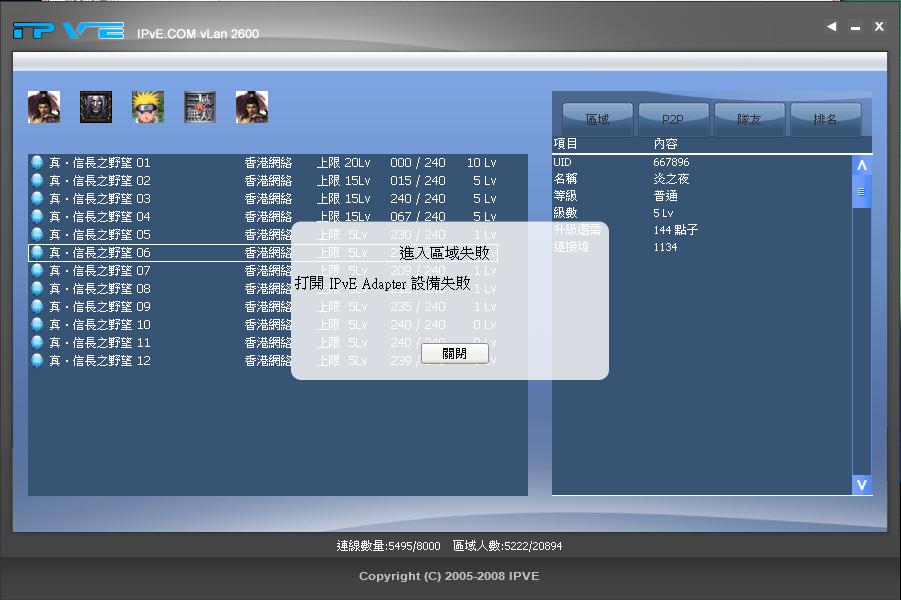
Task: Select the dark masked character game icon
Action: click(96, 107)
